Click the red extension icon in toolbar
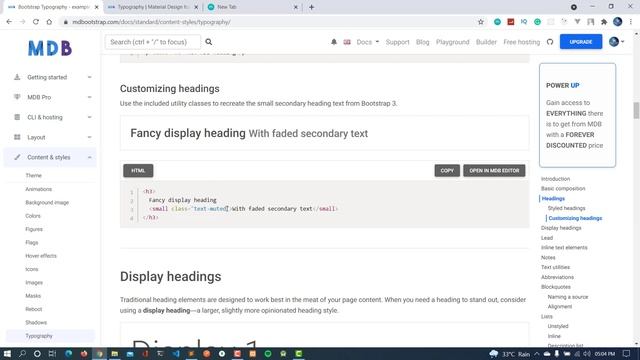The image size is (640, 360). (511, 22)
